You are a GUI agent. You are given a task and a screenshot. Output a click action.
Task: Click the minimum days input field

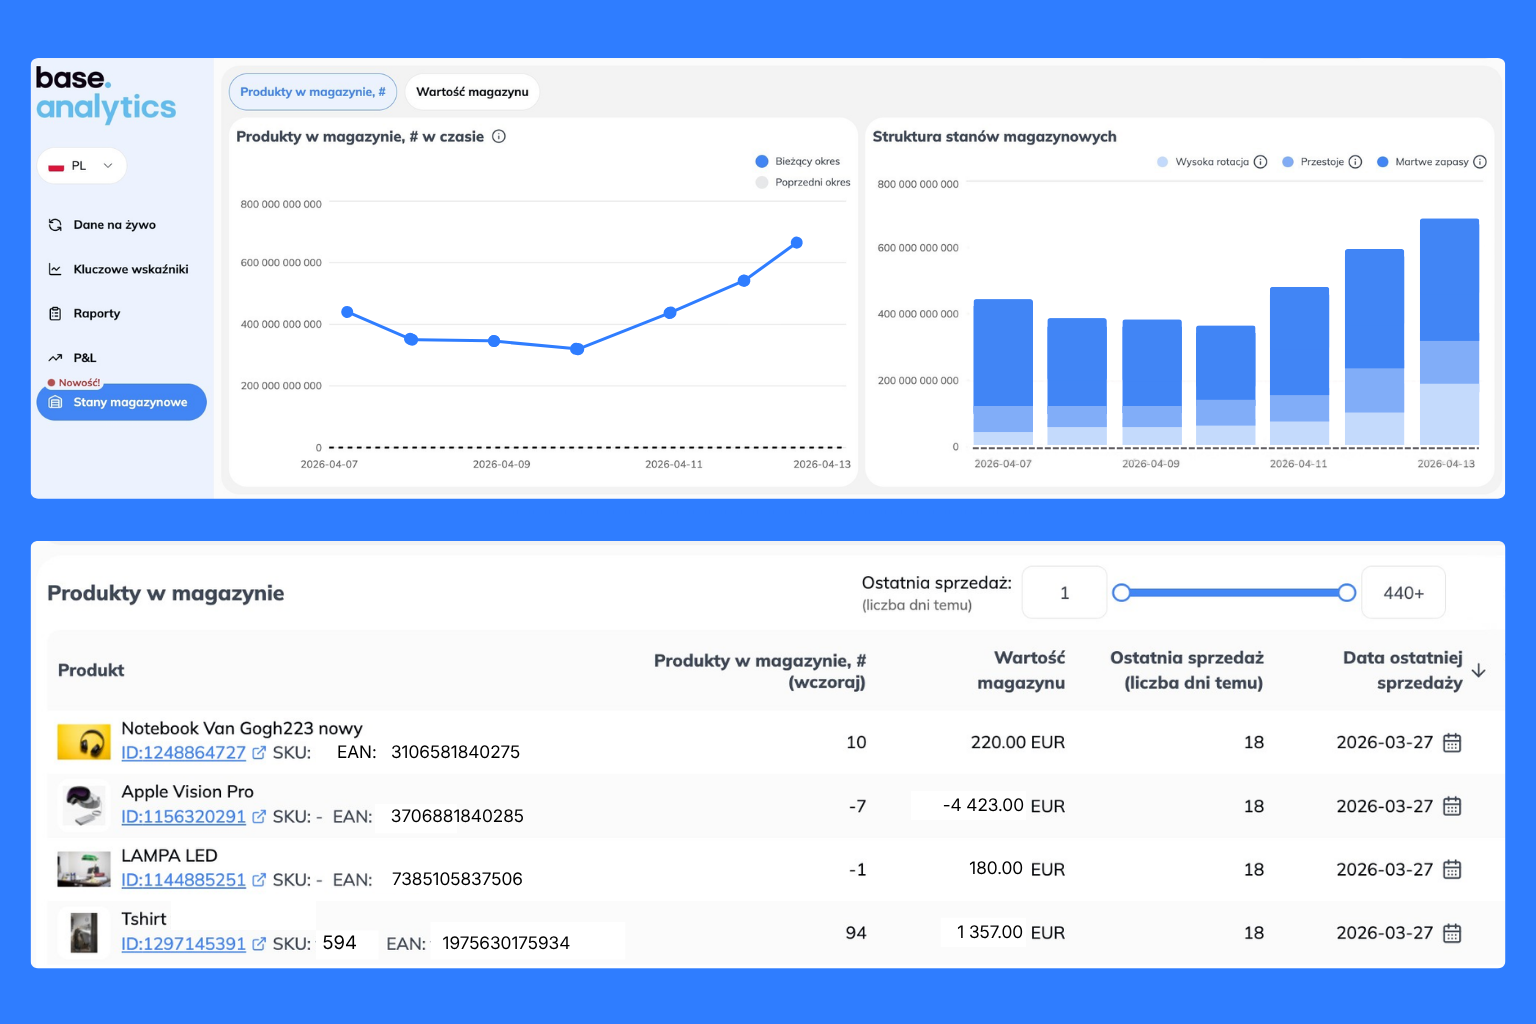tap(1064, 593)
